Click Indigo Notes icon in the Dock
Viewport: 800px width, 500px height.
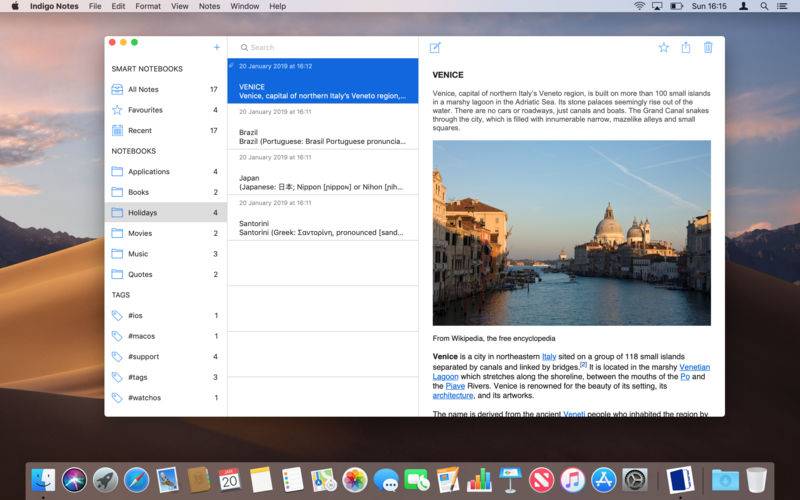[x=680, y=480]
